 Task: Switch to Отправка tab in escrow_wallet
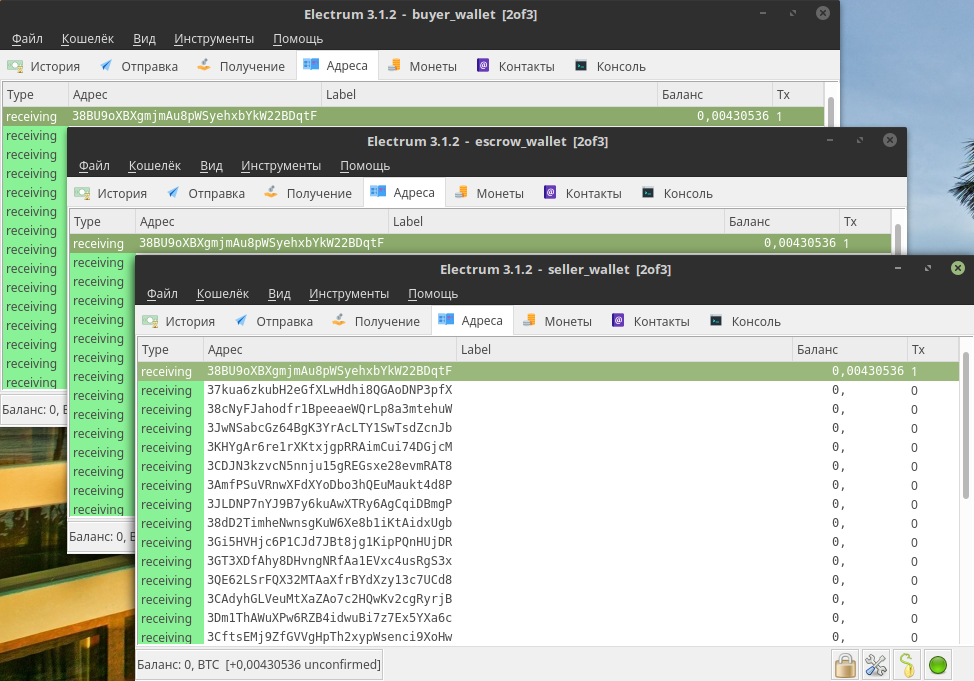(206, 193)
